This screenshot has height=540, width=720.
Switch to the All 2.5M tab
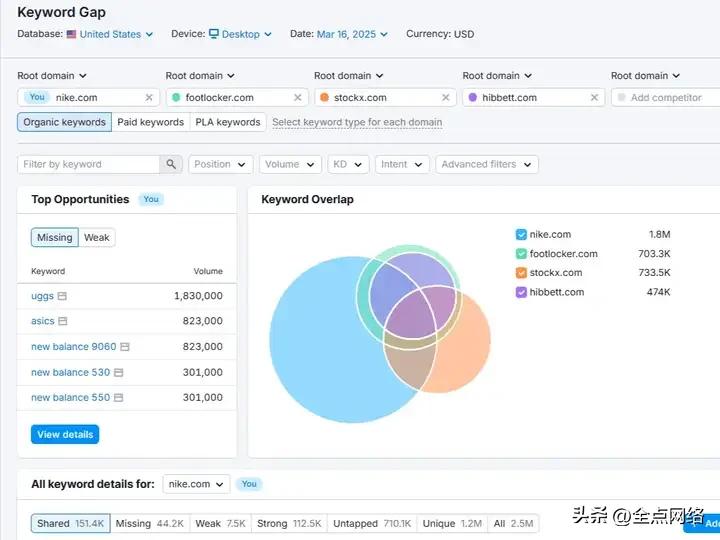[513, 523]
